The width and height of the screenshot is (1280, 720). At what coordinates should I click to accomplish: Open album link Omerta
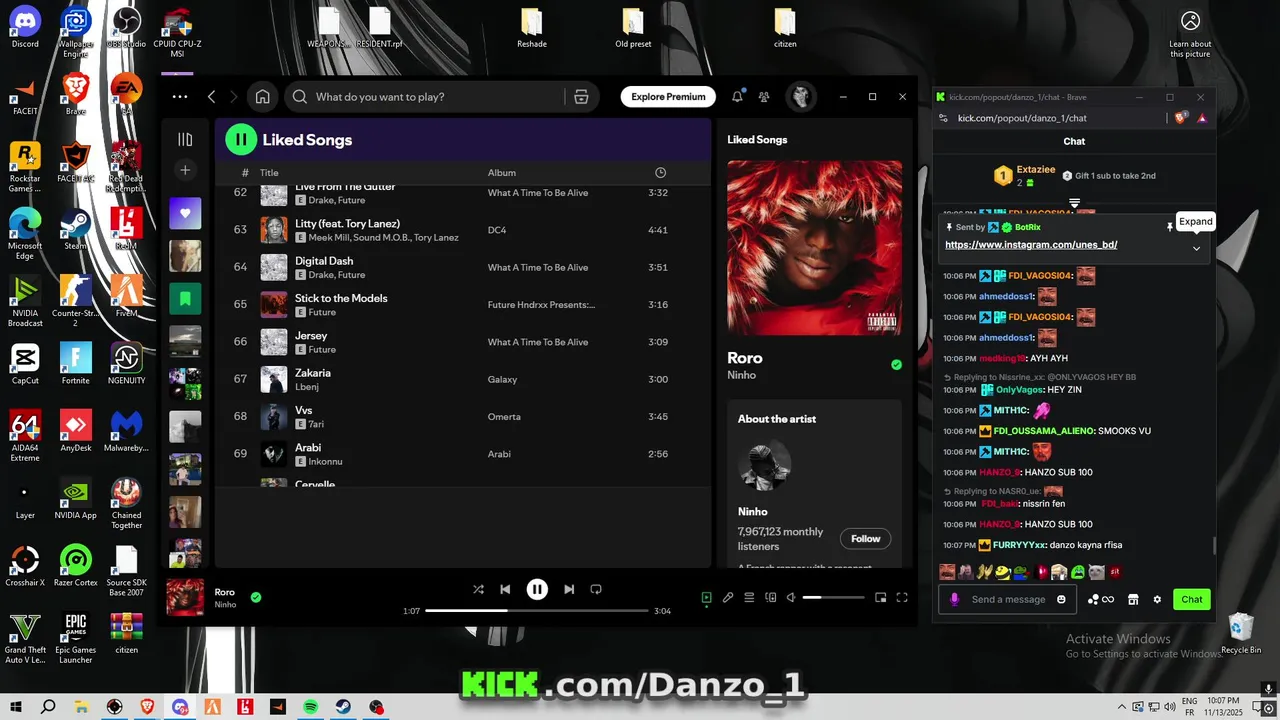[x=504, y=417]
